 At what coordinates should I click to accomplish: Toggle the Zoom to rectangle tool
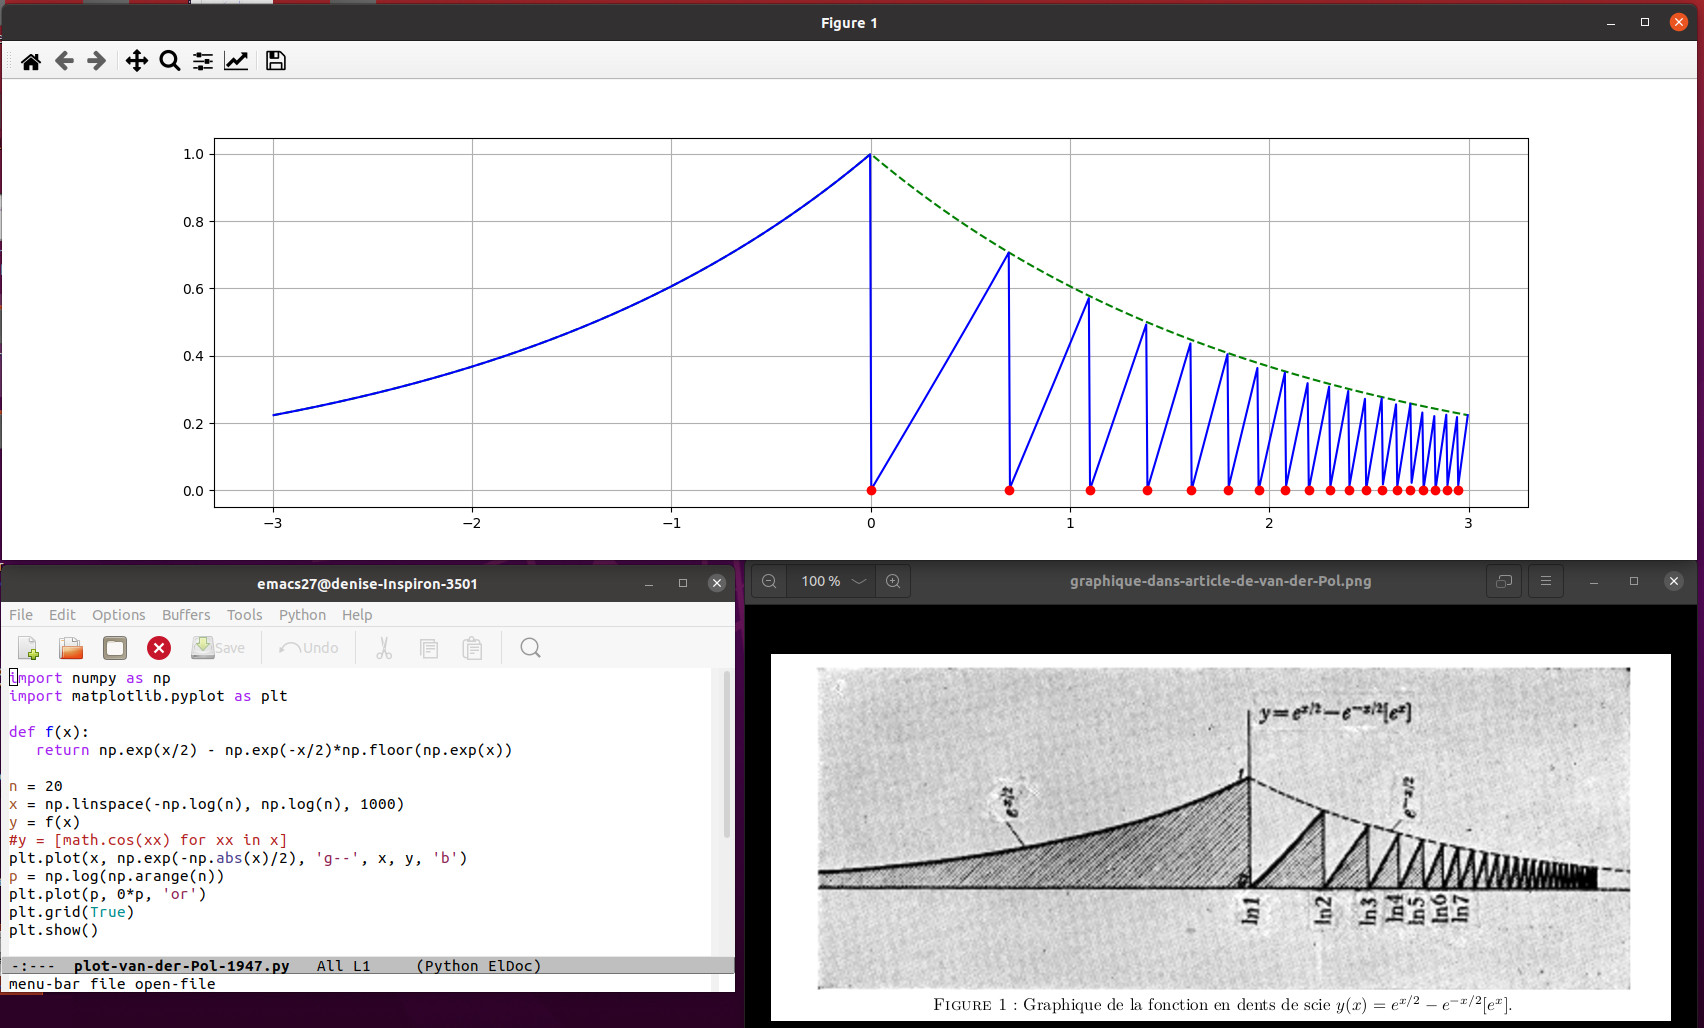point(170,62)
